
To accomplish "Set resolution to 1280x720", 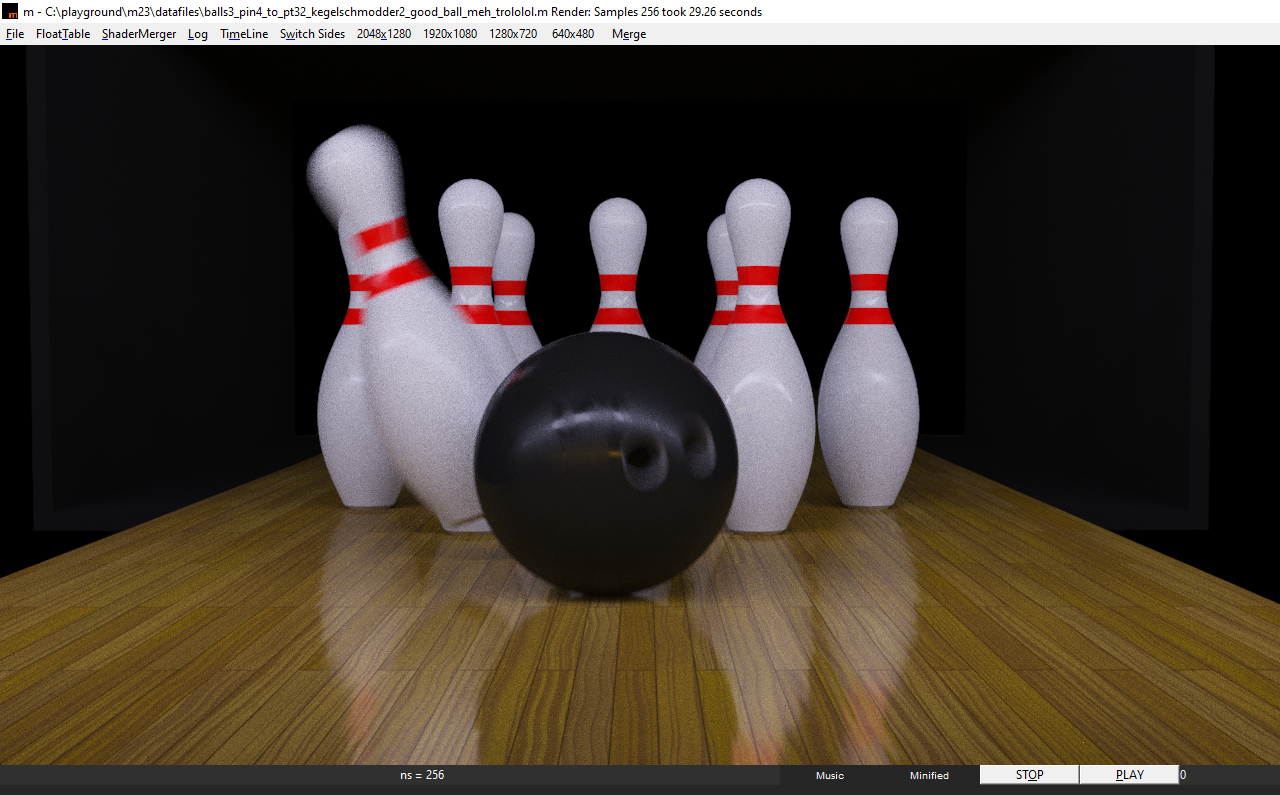I will tap(513, 34).
